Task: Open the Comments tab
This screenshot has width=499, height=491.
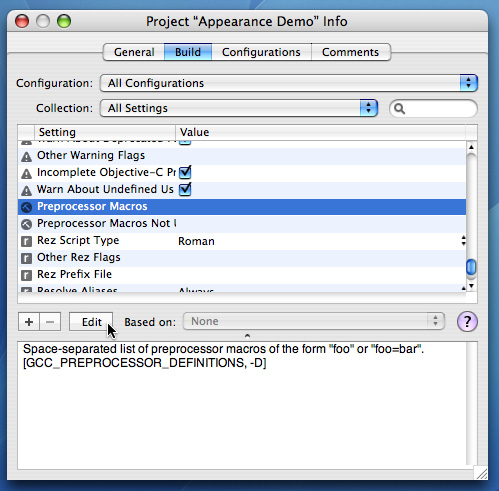Action: pos(350,52)
